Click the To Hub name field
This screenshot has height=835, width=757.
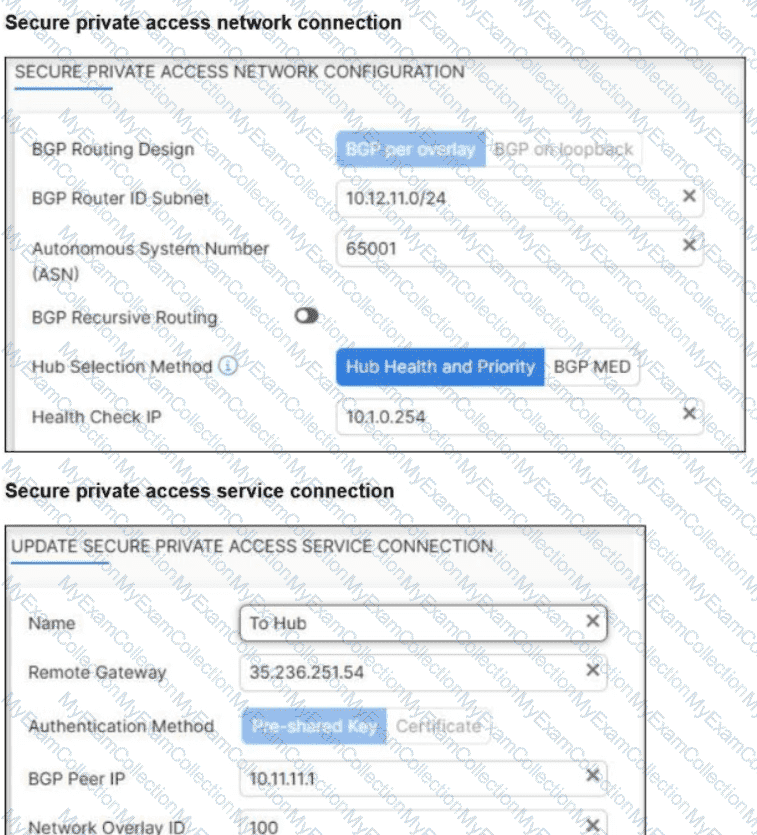410,623
